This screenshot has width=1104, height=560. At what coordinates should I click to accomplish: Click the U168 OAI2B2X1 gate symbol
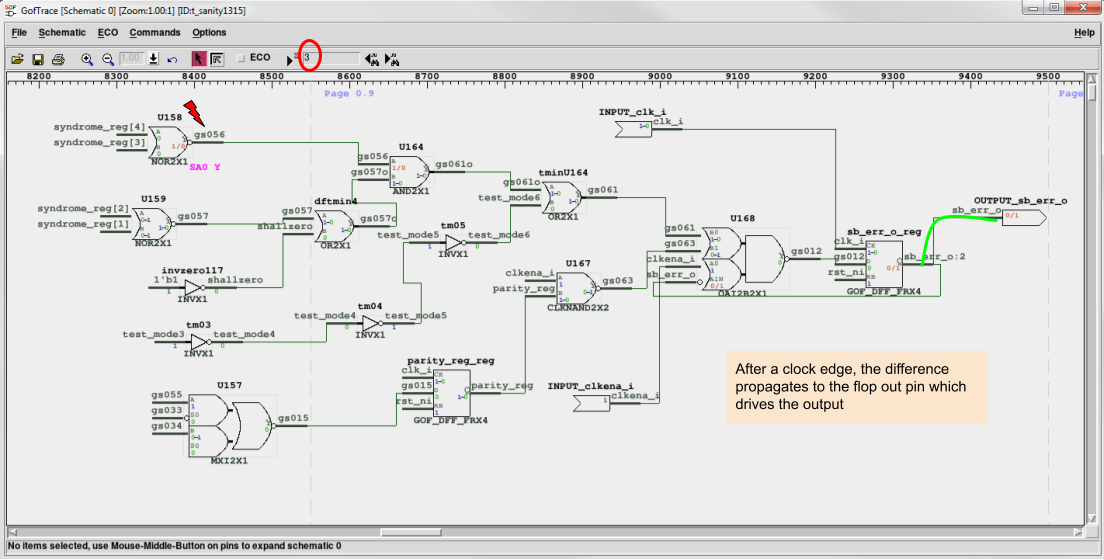click(745, 258)
